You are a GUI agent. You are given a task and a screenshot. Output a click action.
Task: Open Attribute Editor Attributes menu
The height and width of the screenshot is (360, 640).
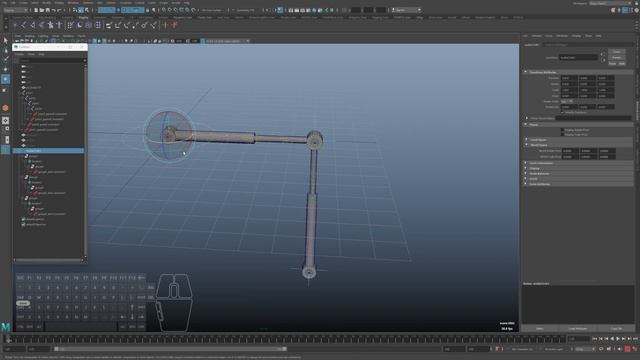point(562,36)
